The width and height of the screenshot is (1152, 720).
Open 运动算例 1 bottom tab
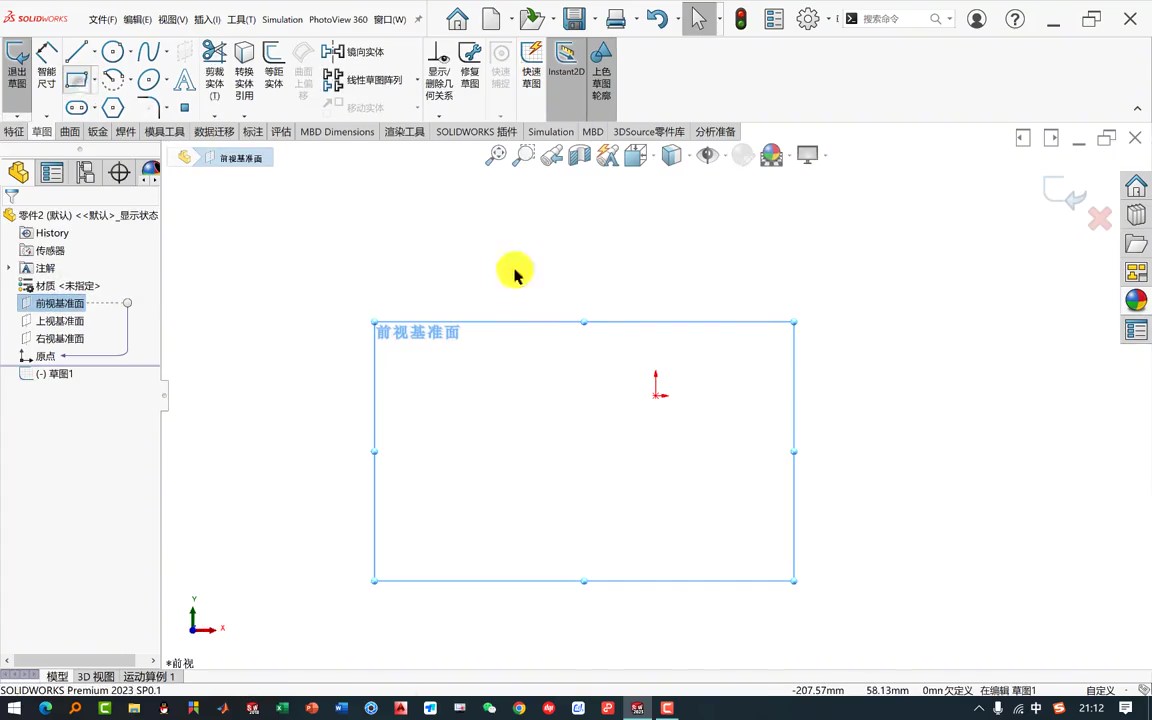(x=149, y=676)
